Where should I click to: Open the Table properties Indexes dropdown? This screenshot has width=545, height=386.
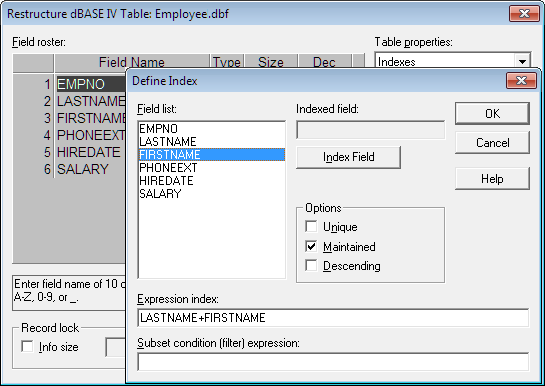tap(522, 62)
